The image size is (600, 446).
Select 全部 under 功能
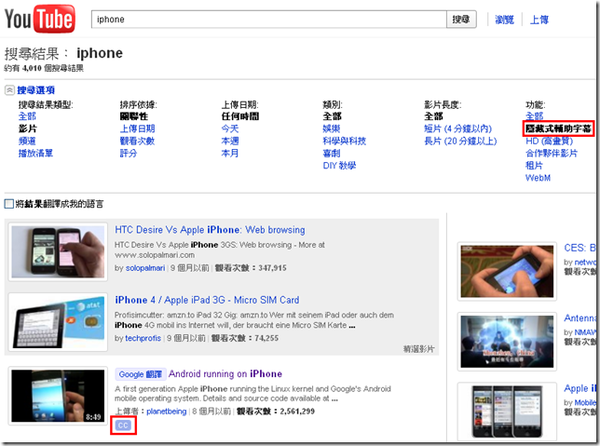534,116
